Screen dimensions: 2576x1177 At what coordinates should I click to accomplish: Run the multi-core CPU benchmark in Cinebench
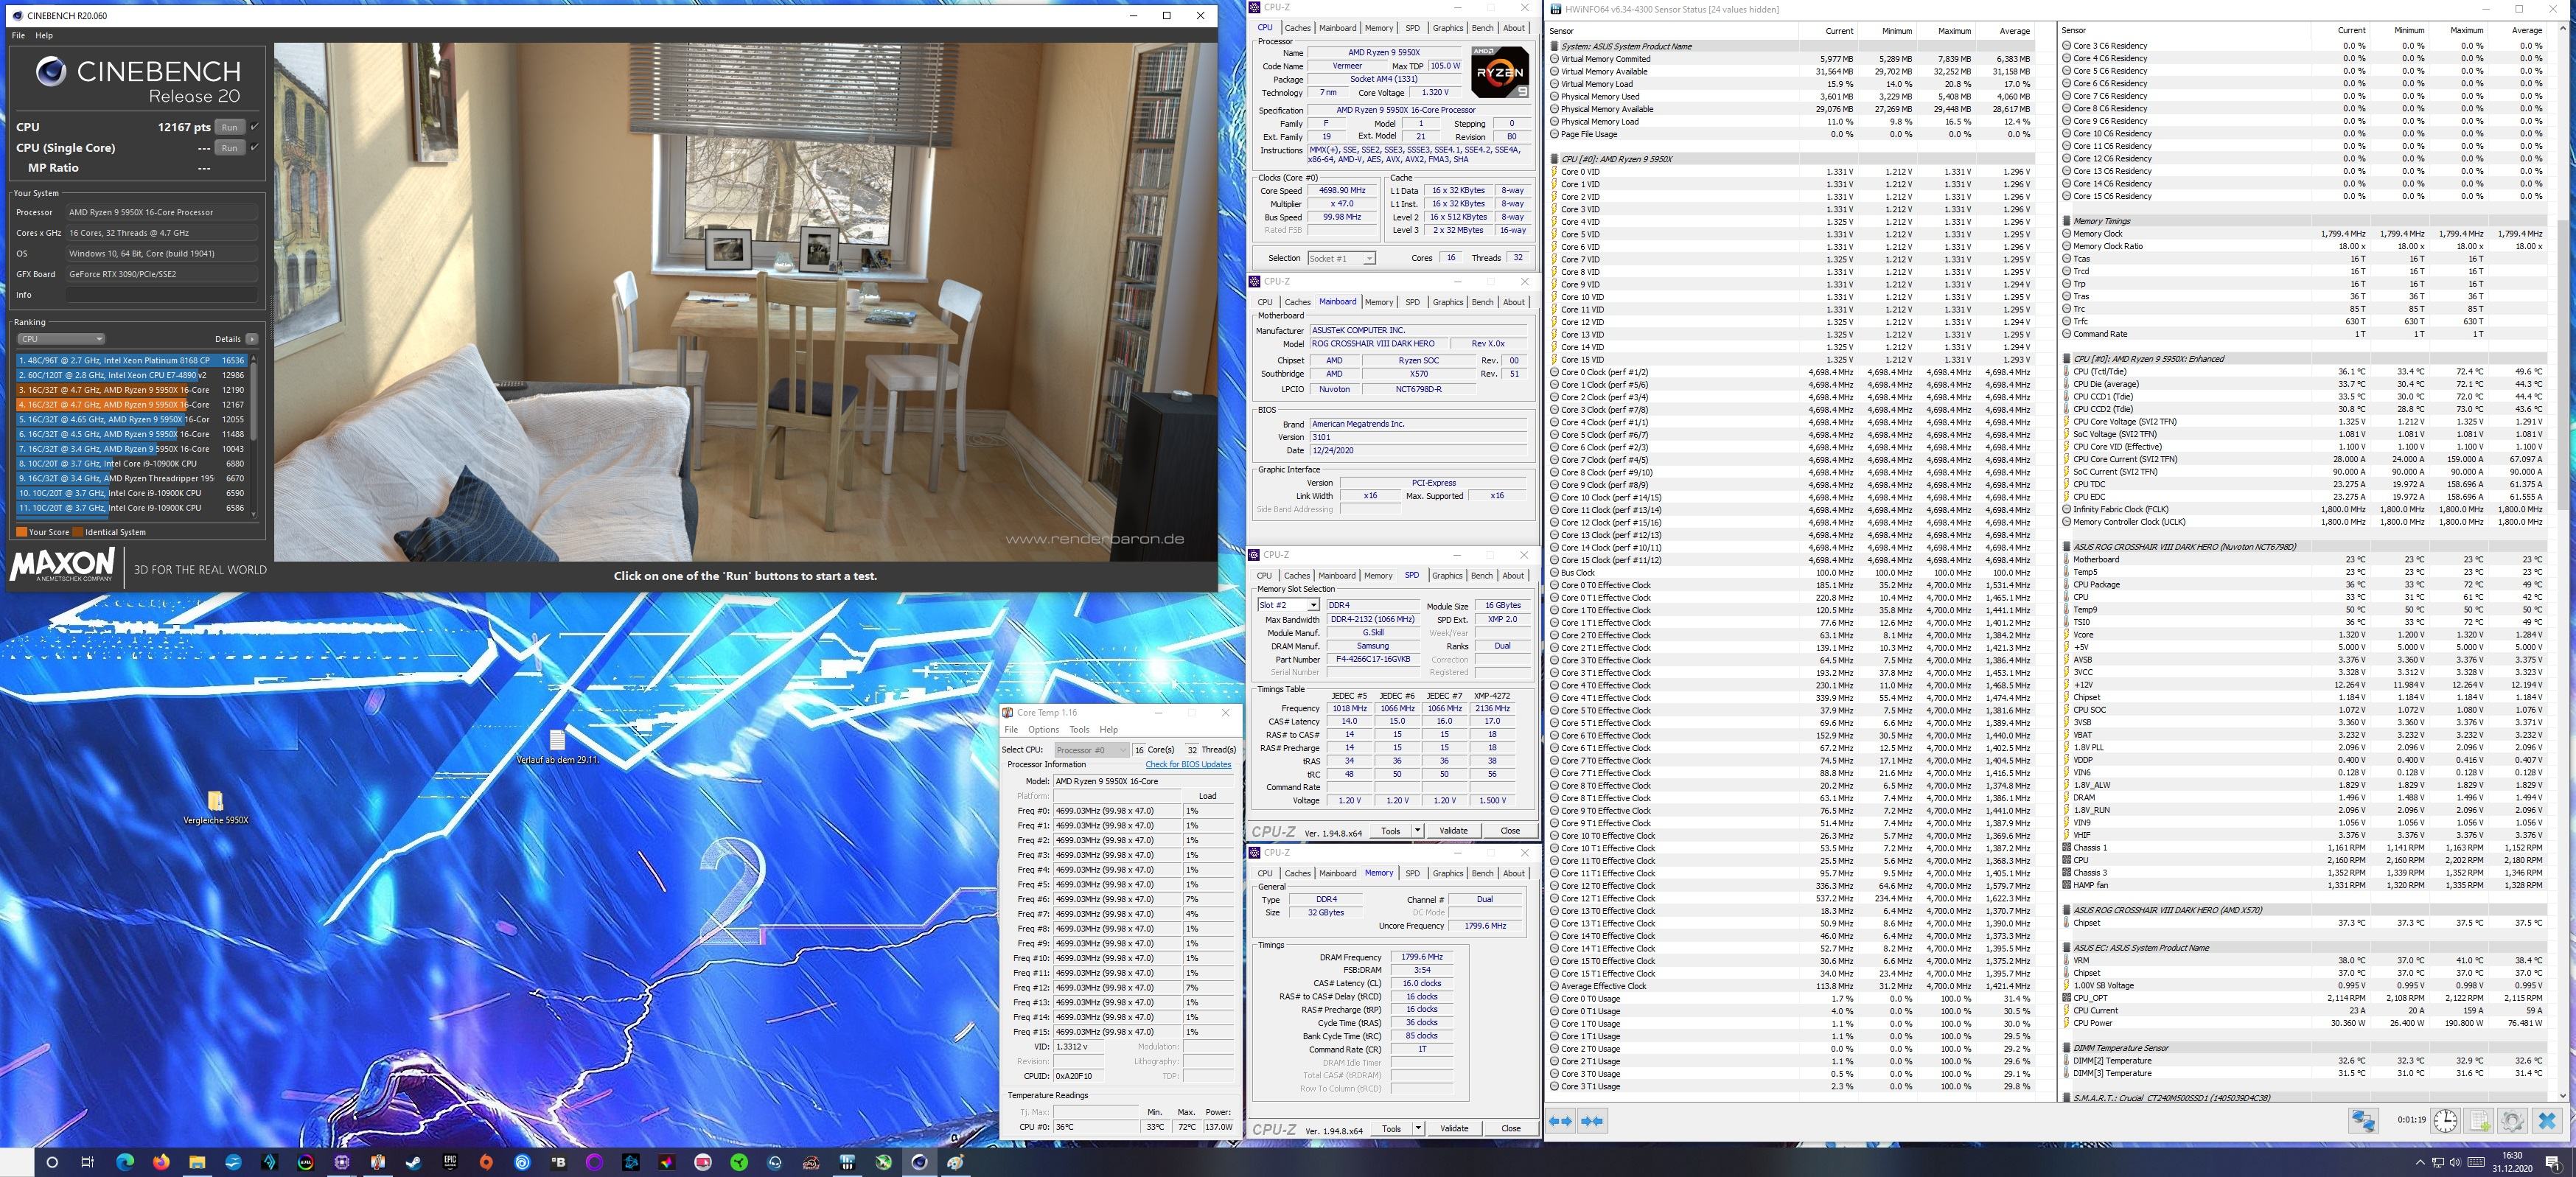point(229,127)
